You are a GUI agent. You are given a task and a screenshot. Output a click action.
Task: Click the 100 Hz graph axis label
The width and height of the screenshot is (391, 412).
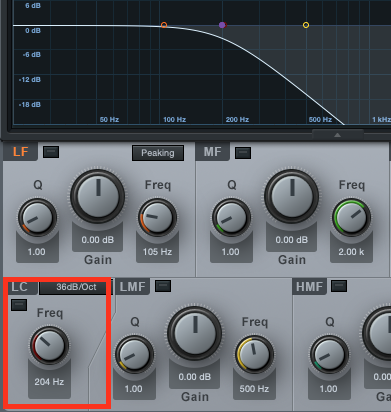click(174, 119)
